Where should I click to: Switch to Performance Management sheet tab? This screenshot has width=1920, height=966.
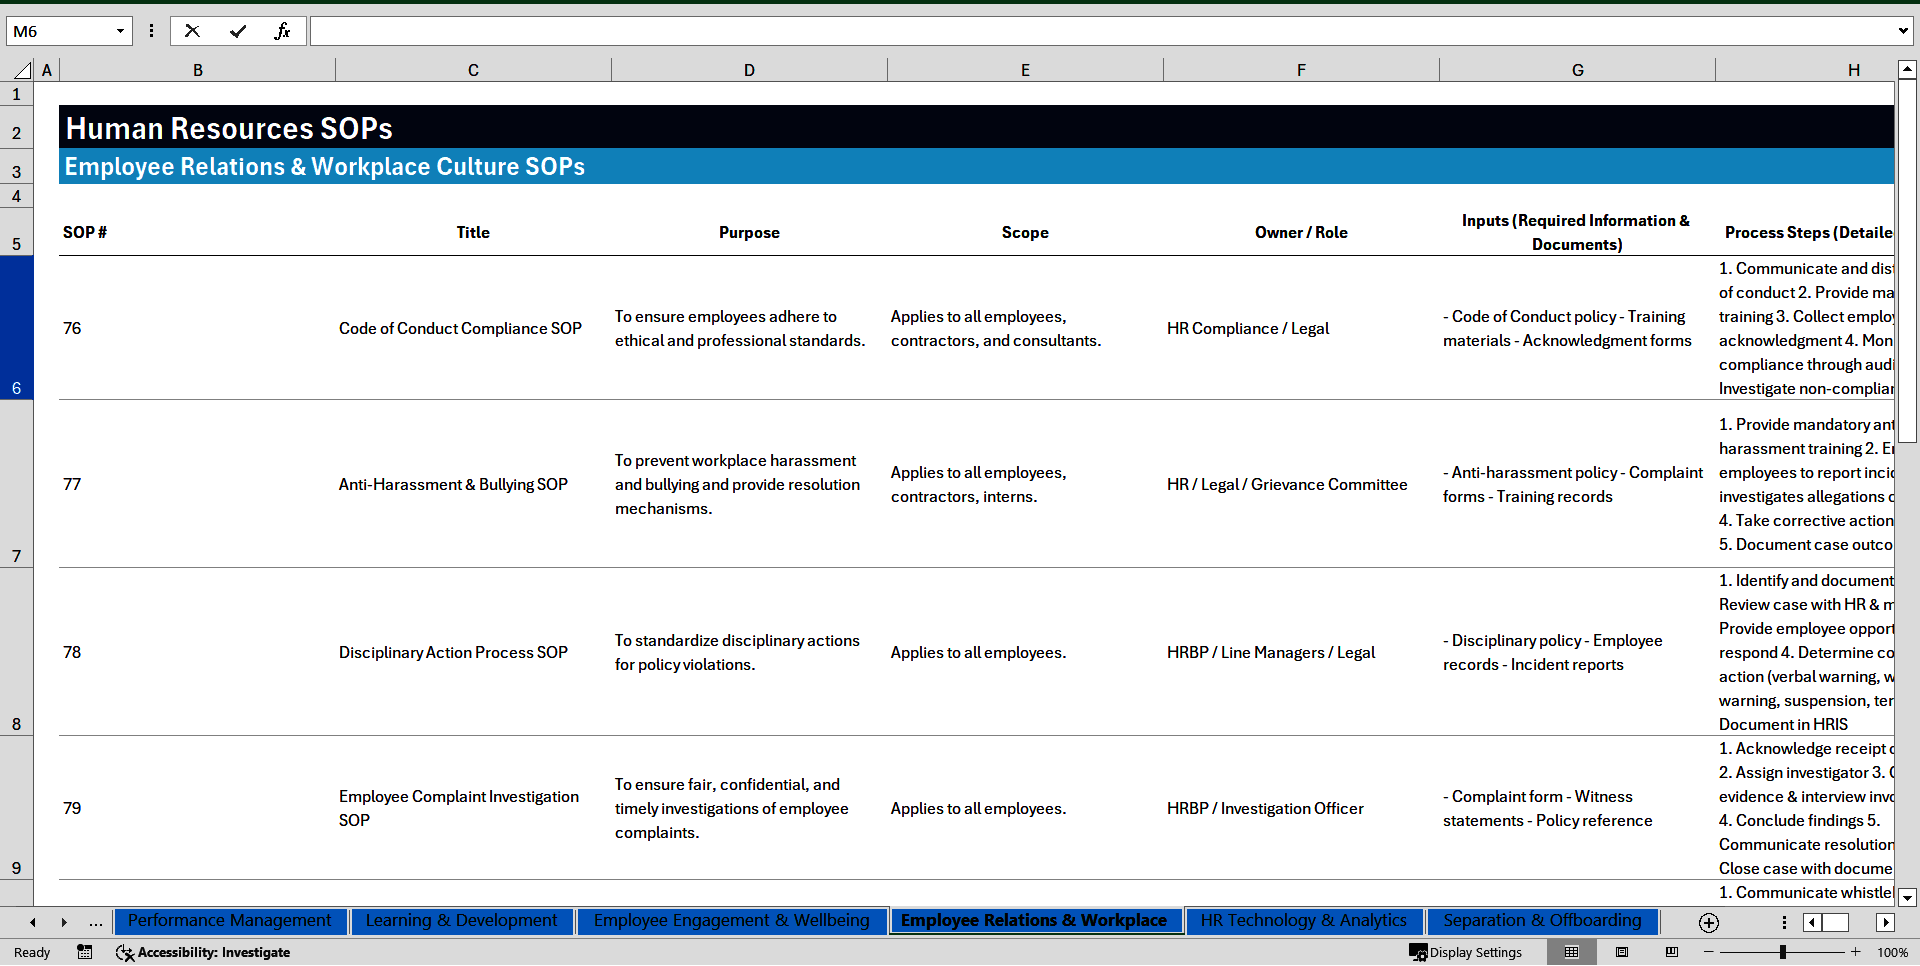click(230, 921)
